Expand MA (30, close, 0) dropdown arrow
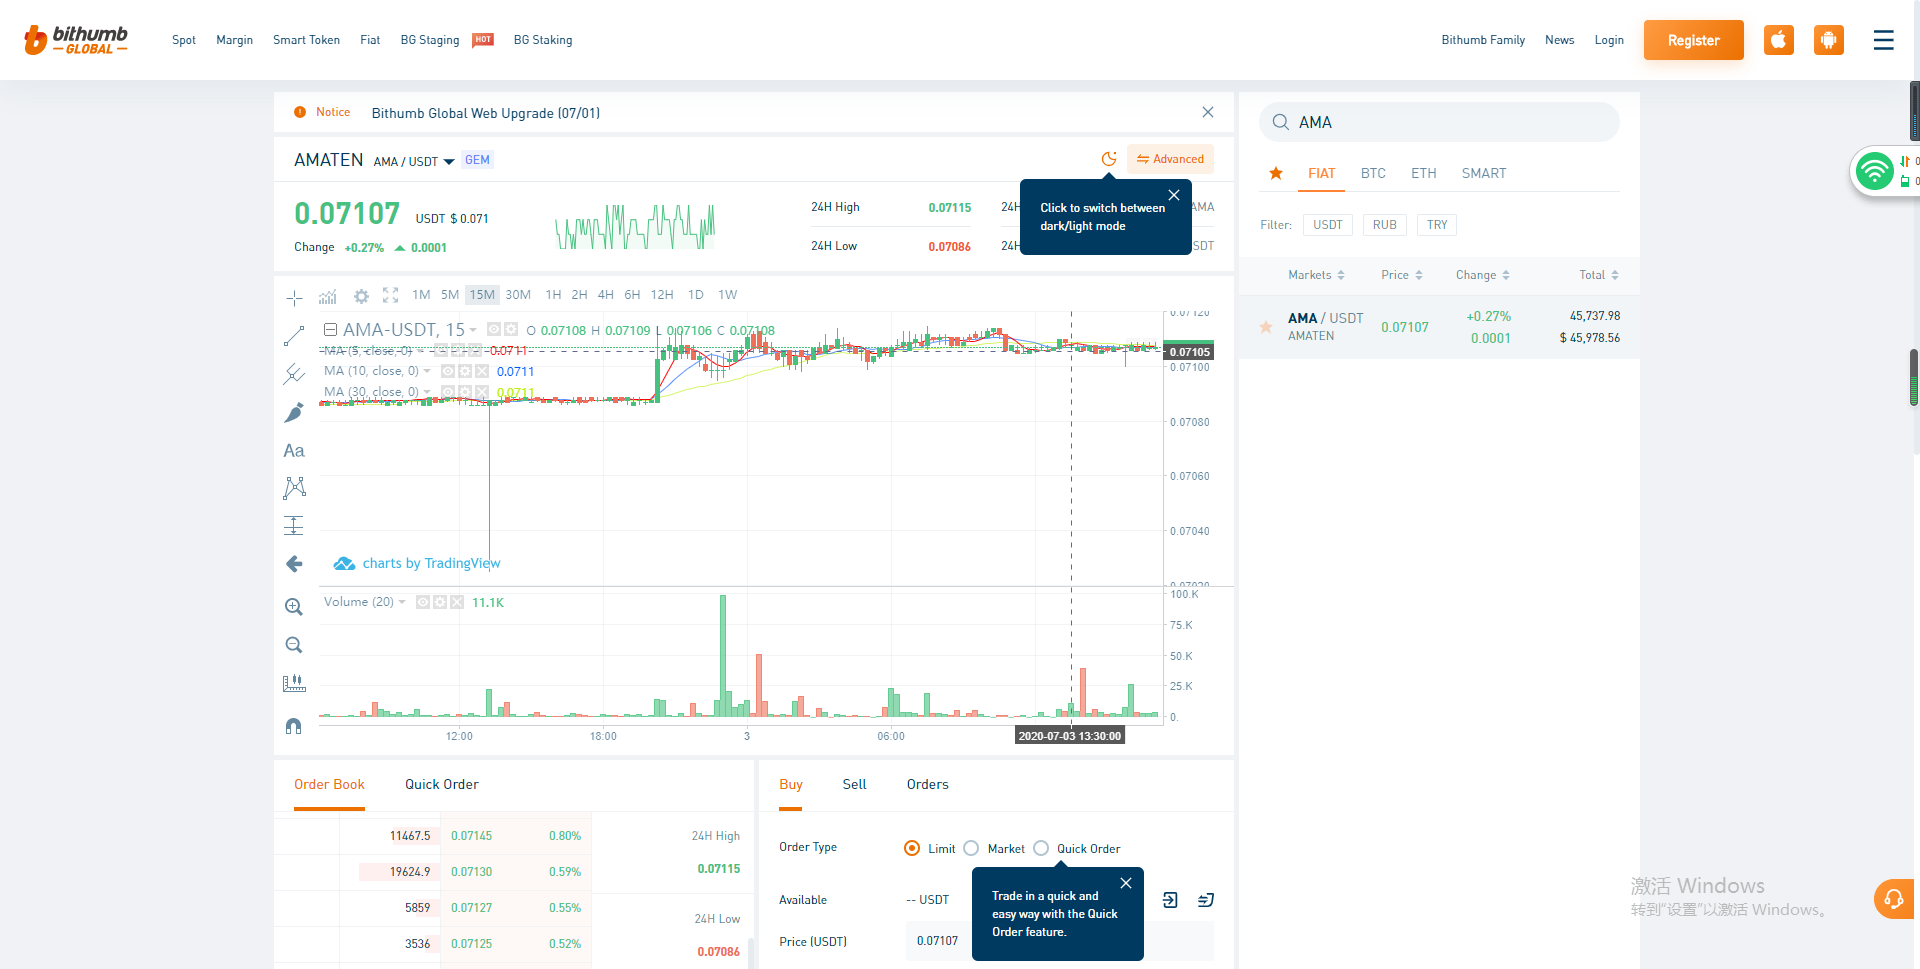This screenshot has width=1920, height=969. click(427, 392)
